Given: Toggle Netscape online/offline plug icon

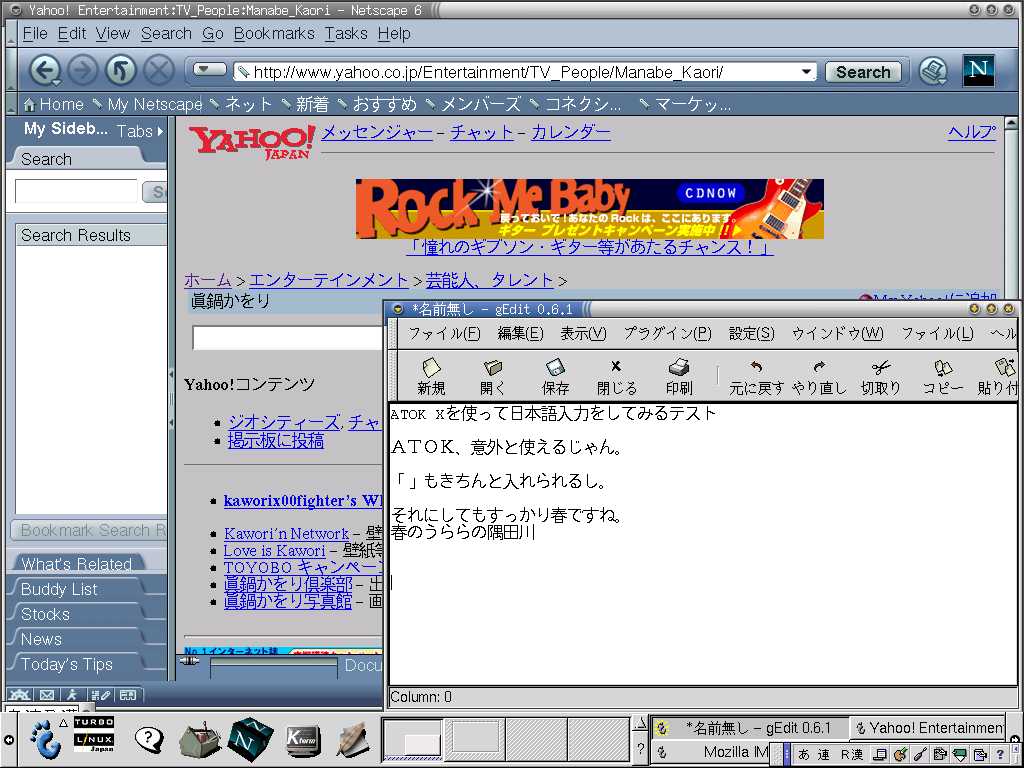Looking at the screenshot, I should click(x=189, y=661).
